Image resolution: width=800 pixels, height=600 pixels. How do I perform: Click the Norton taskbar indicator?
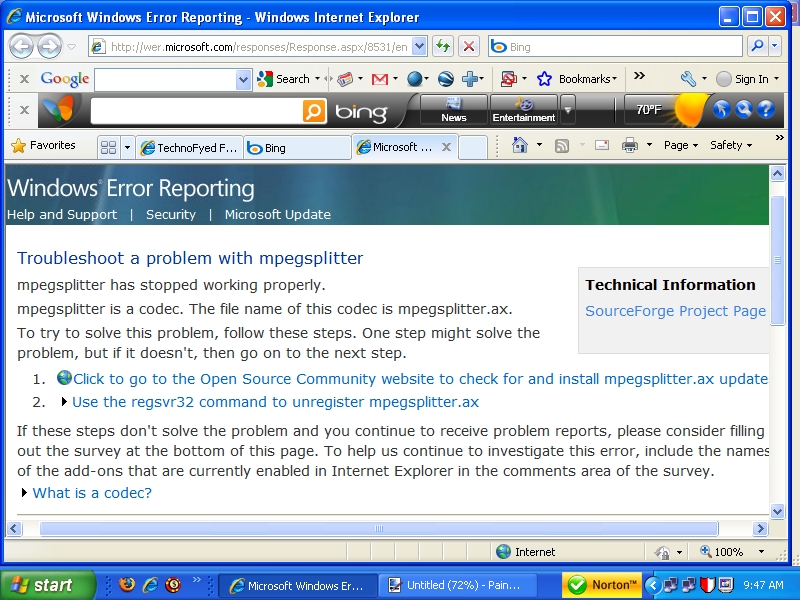[x=602, y=585]
